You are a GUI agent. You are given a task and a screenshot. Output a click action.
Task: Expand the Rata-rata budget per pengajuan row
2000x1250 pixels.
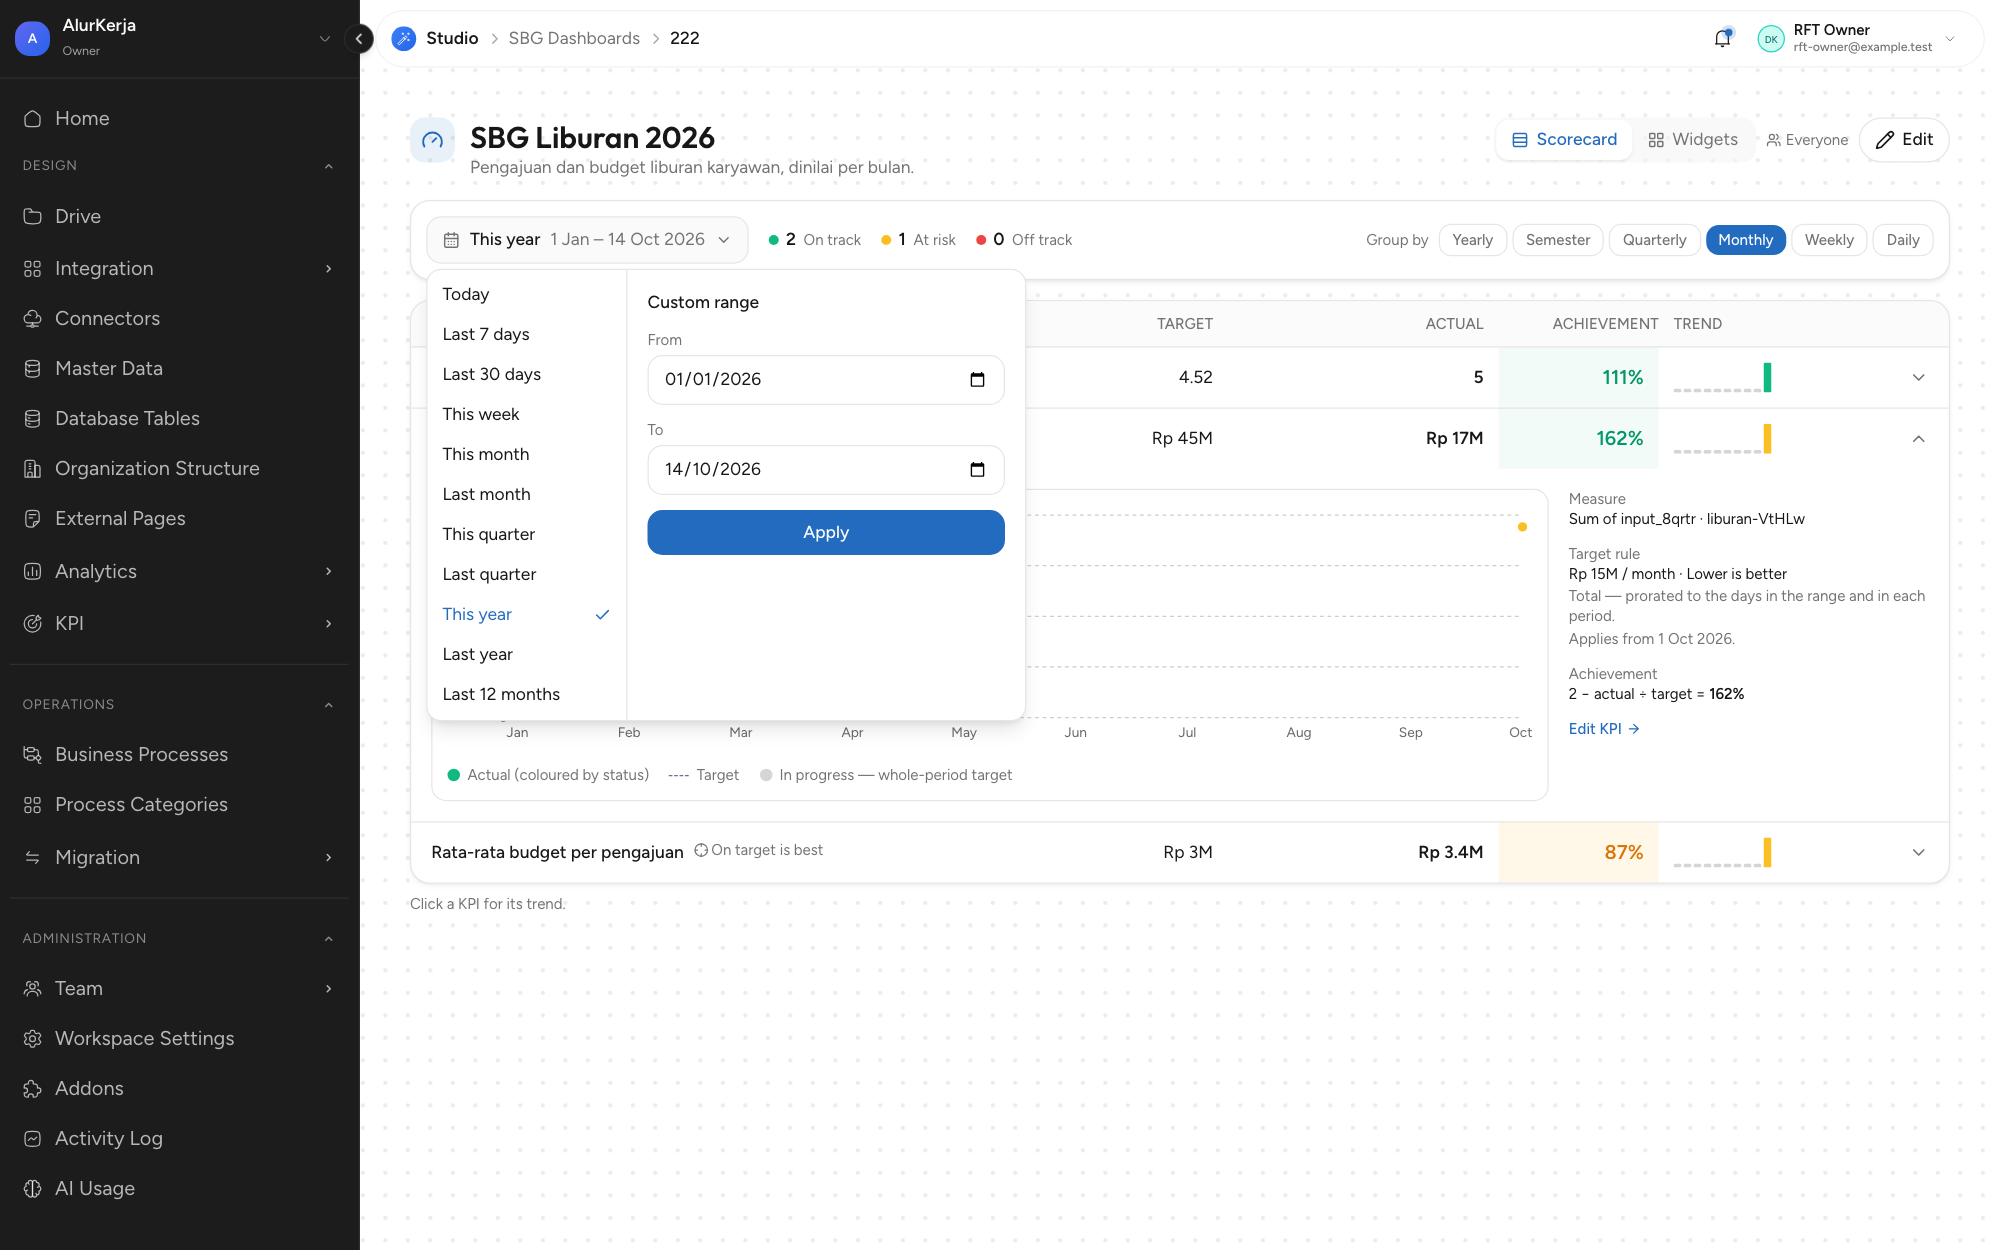point(1918,853)
